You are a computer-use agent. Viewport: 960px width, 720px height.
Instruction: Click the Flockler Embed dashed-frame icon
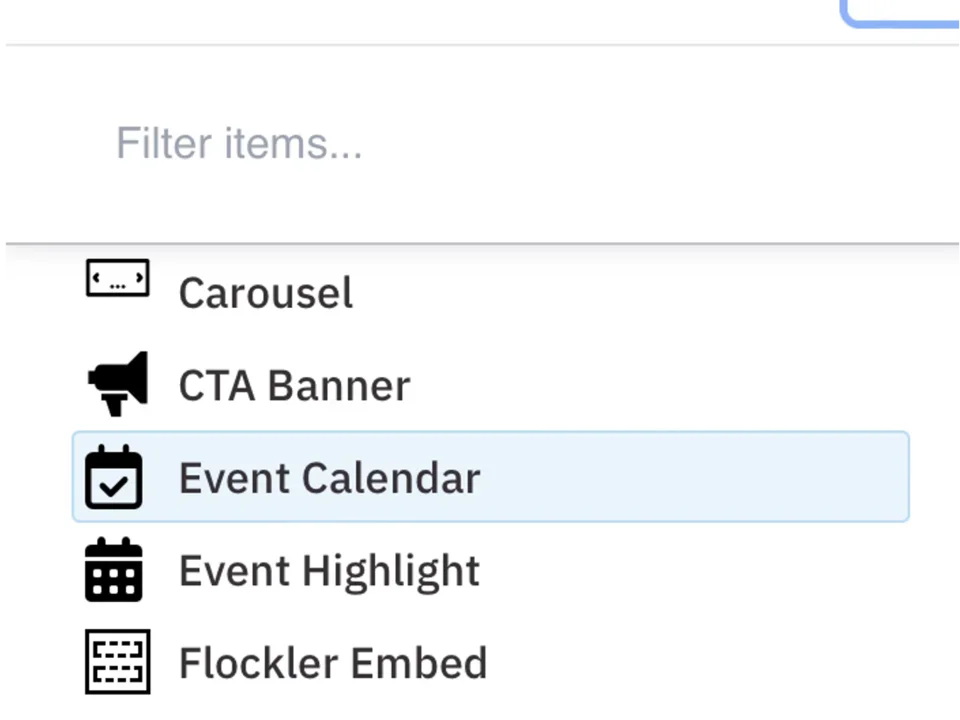(118, 661)
